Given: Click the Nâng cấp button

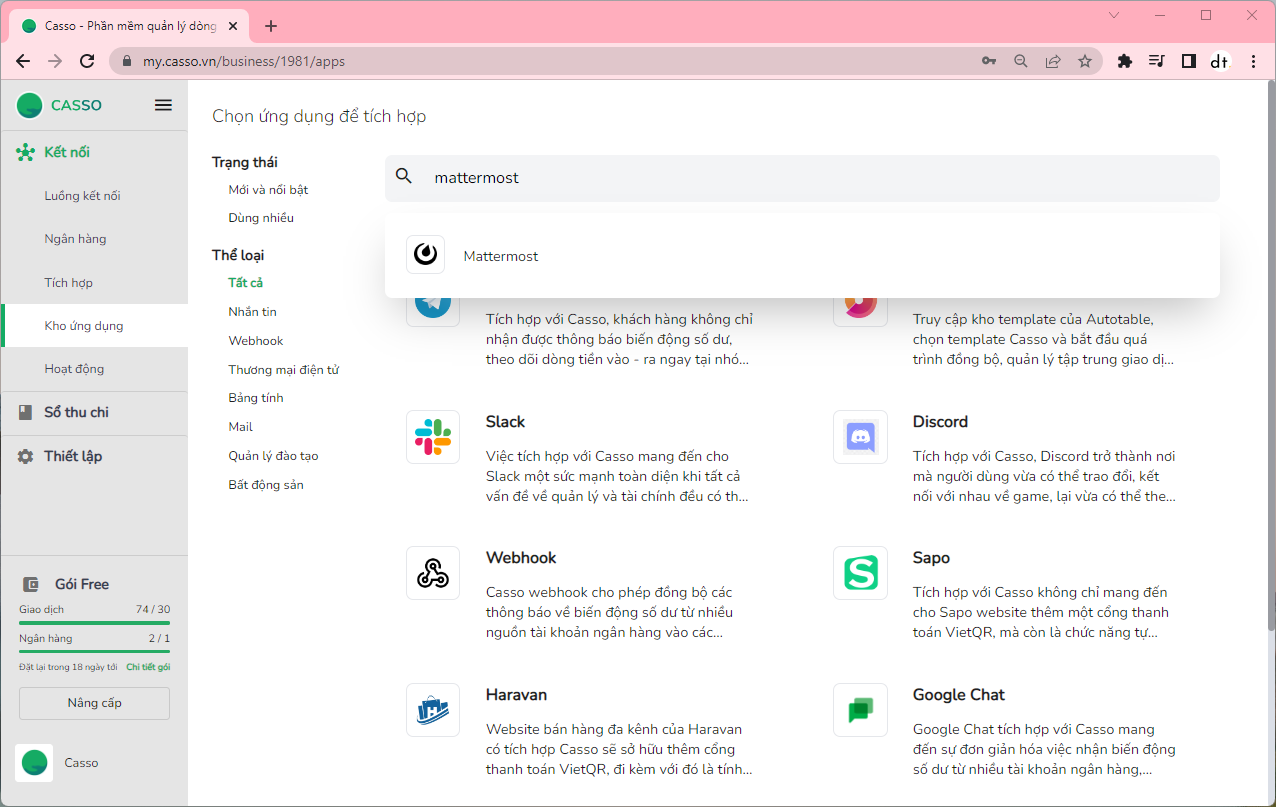Looking at the screenshot, I should click(94, 703).
